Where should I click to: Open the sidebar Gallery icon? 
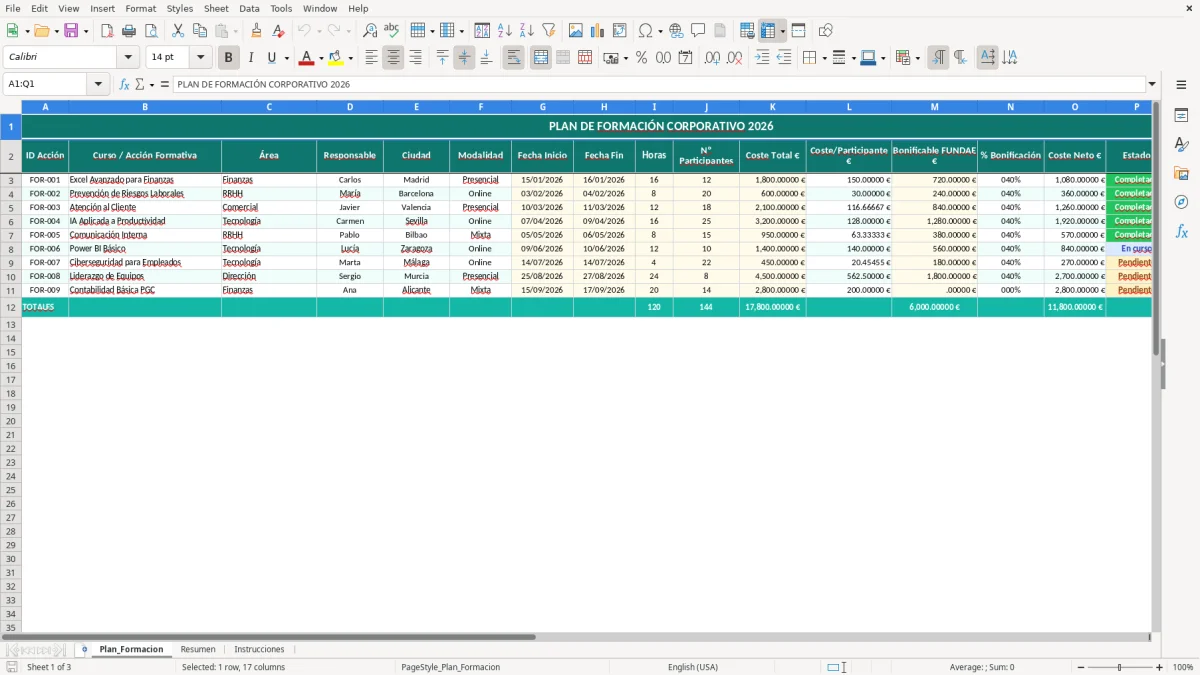click(x=1181, y=174)
